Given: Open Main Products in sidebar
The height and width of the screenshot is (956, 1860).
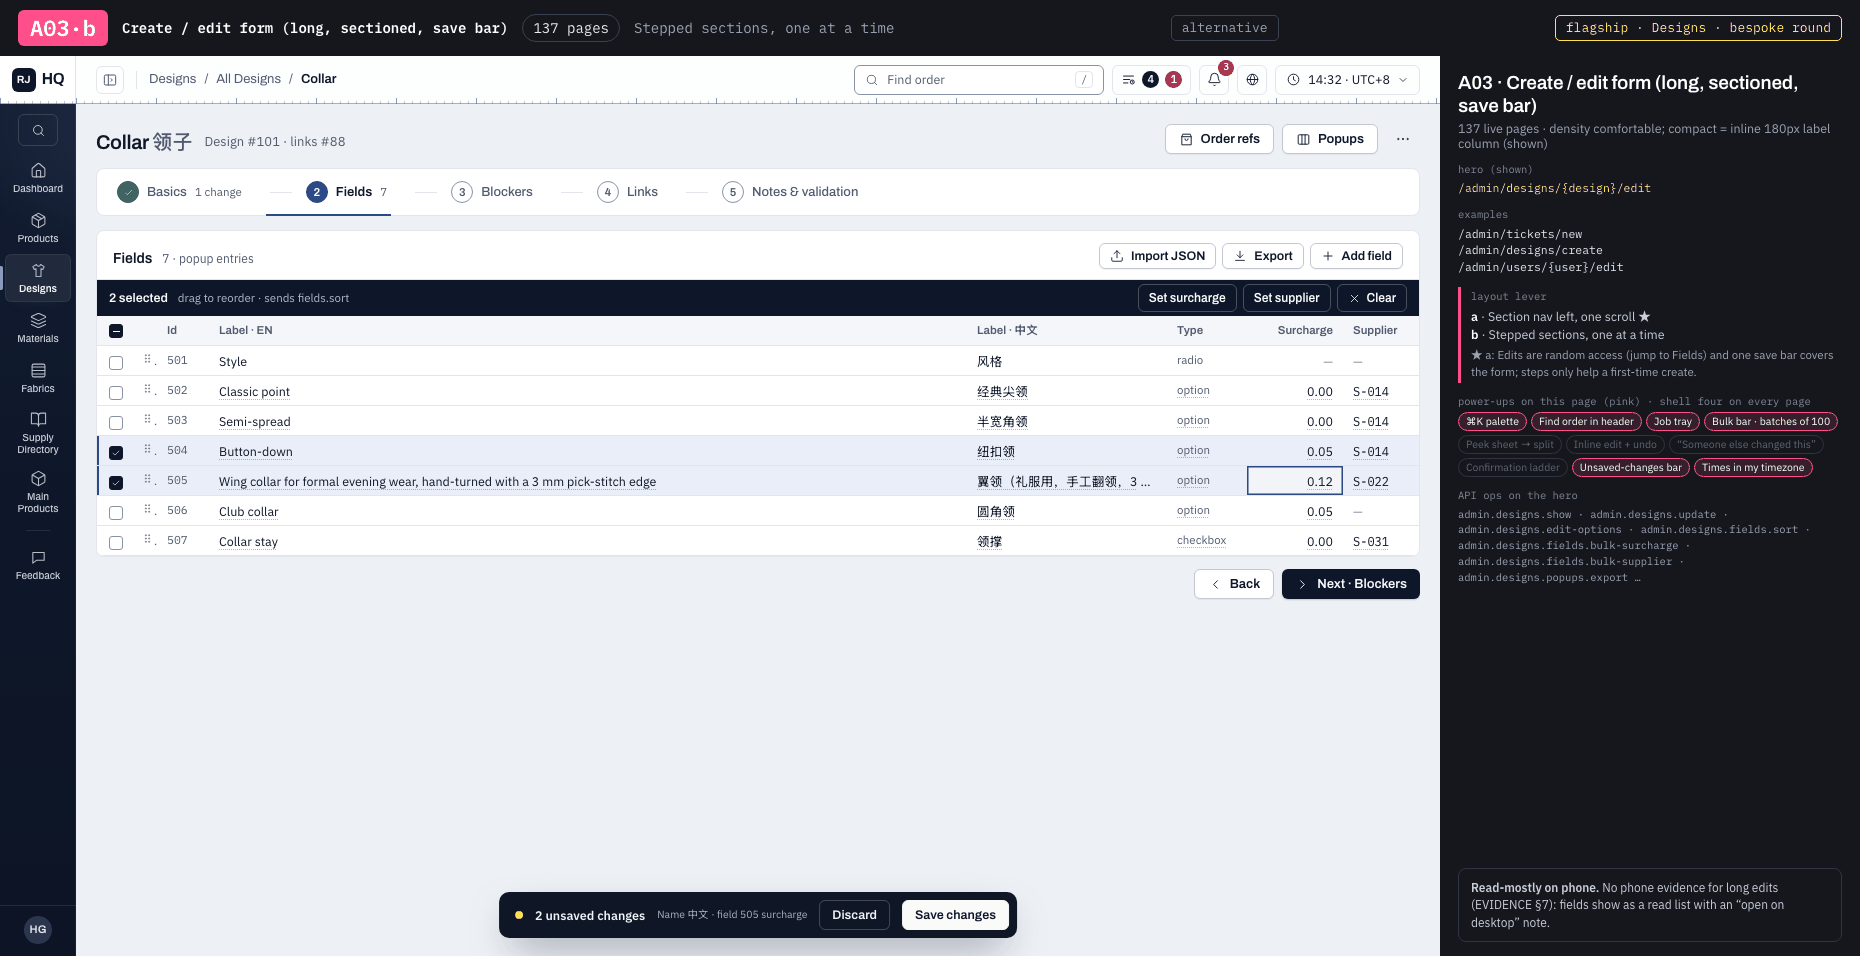Looking at the screenshot, I should point(38,491).
